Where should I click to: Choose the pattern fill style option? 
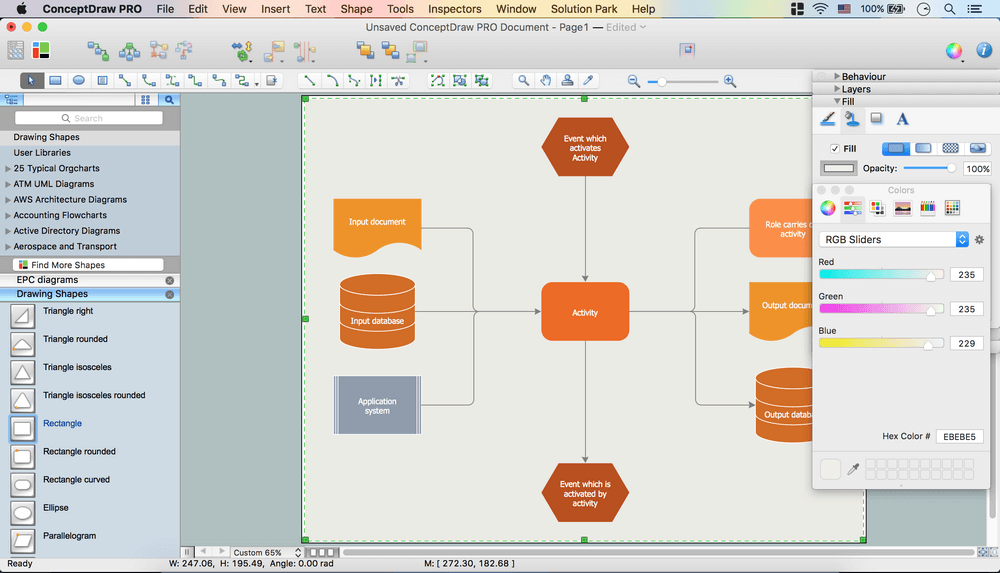pos(950,149)
